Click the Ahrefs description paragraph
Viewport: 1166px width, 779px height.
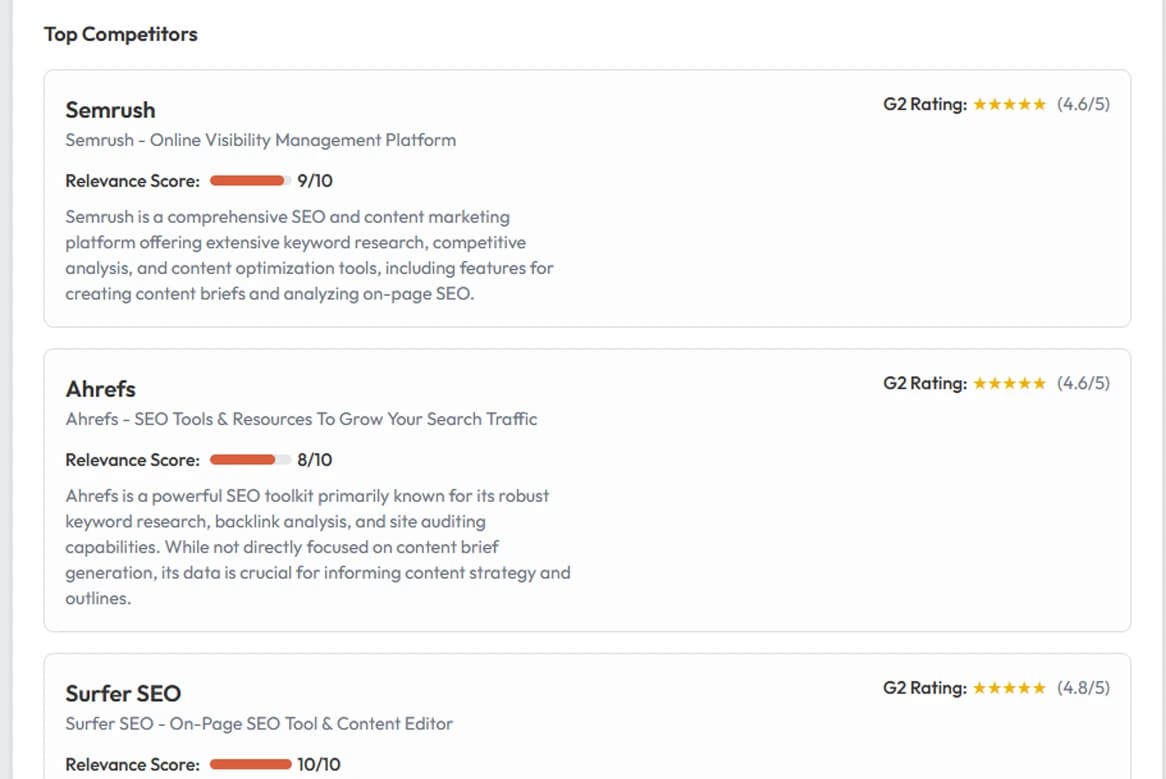coord(317,547)
